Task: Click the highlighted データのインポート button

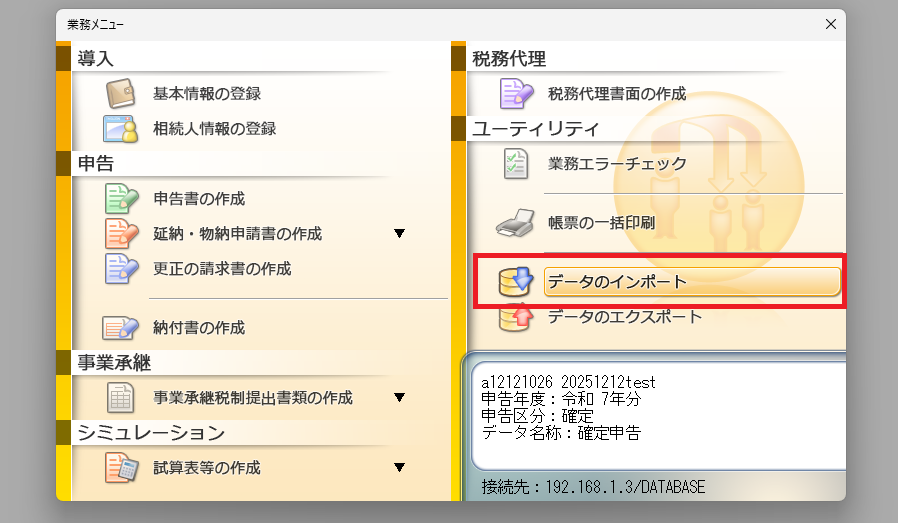Action: (x=692, y=281)
